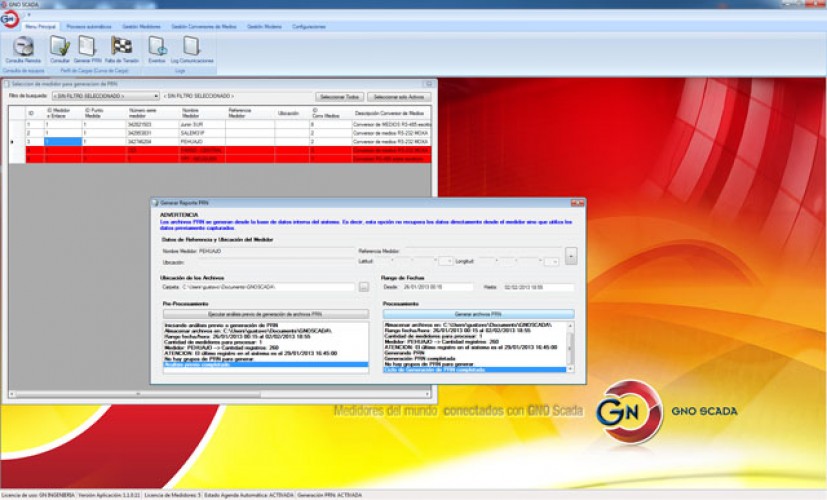The image size is (827, 500).
Task: Run Ejecutar análisis previo de generación
Action: (265, 314)
